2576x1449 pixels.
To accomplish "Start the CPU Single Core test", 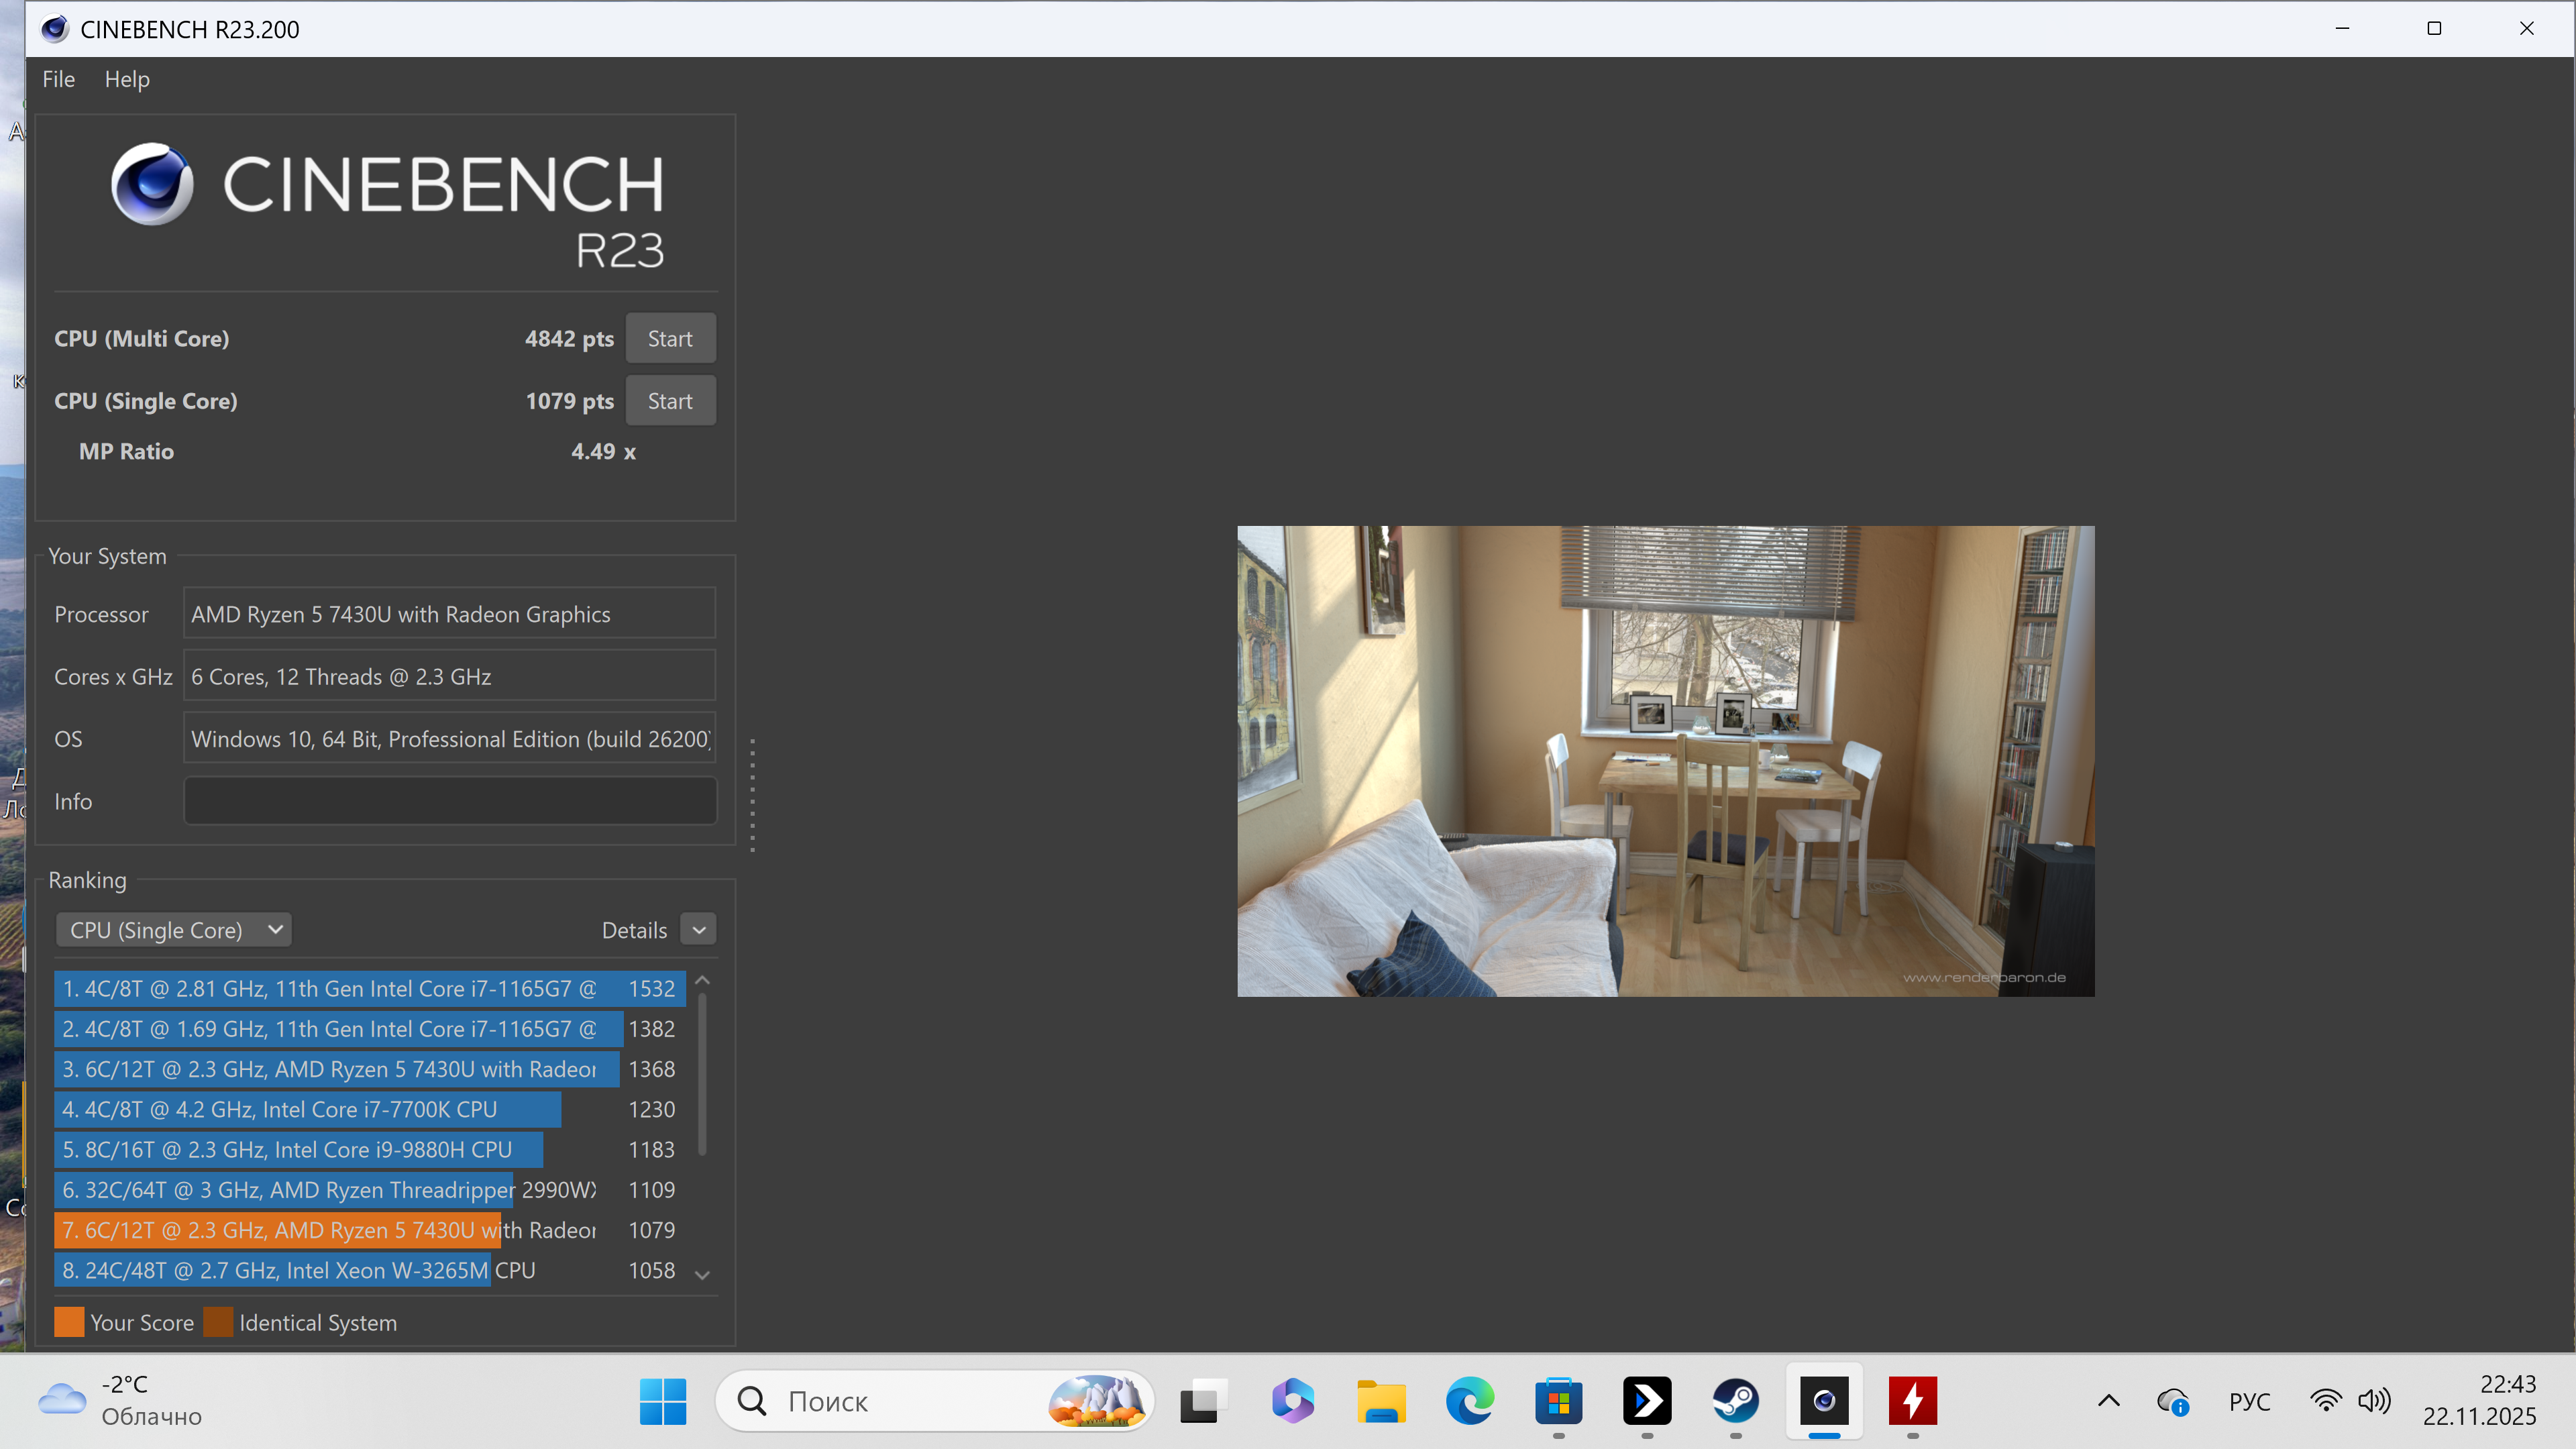I will coord(670,401).
